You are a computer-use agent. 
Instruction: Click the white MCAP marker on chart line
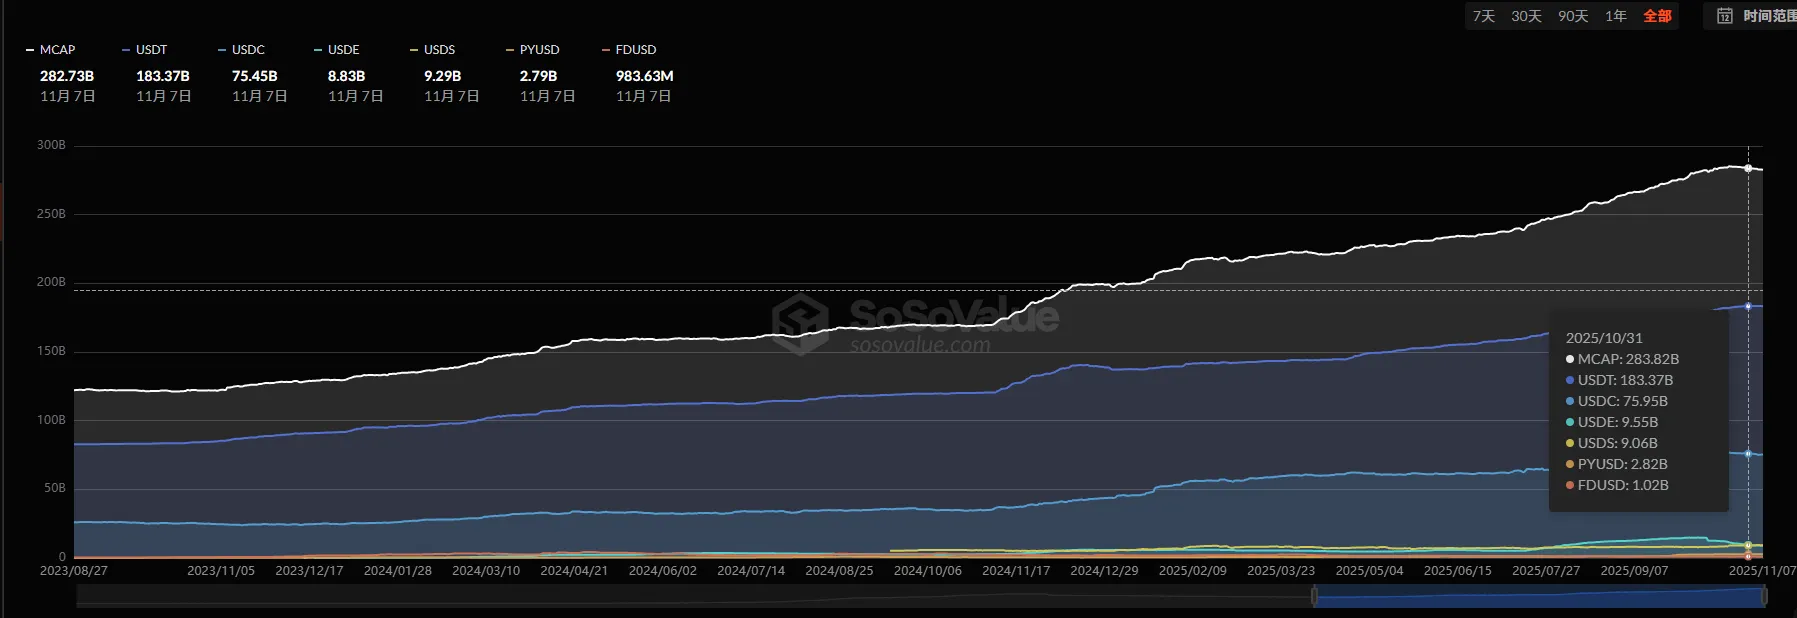coord(1748,168)
